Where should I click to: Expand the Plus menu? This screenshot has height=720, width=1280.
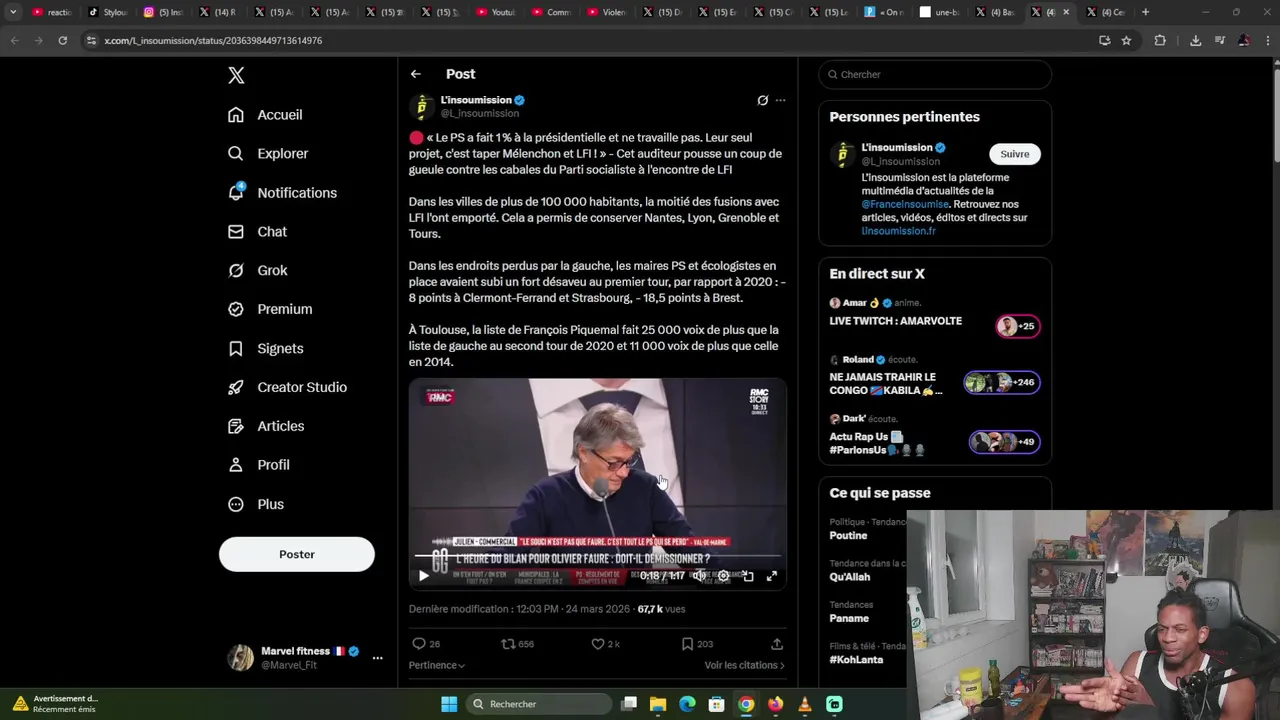(256, 505)
